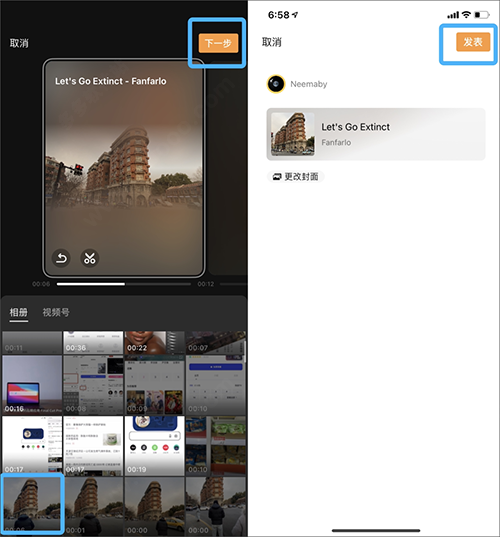Select the 00:22 video thumbnail
500x537 pixels.
154,342
